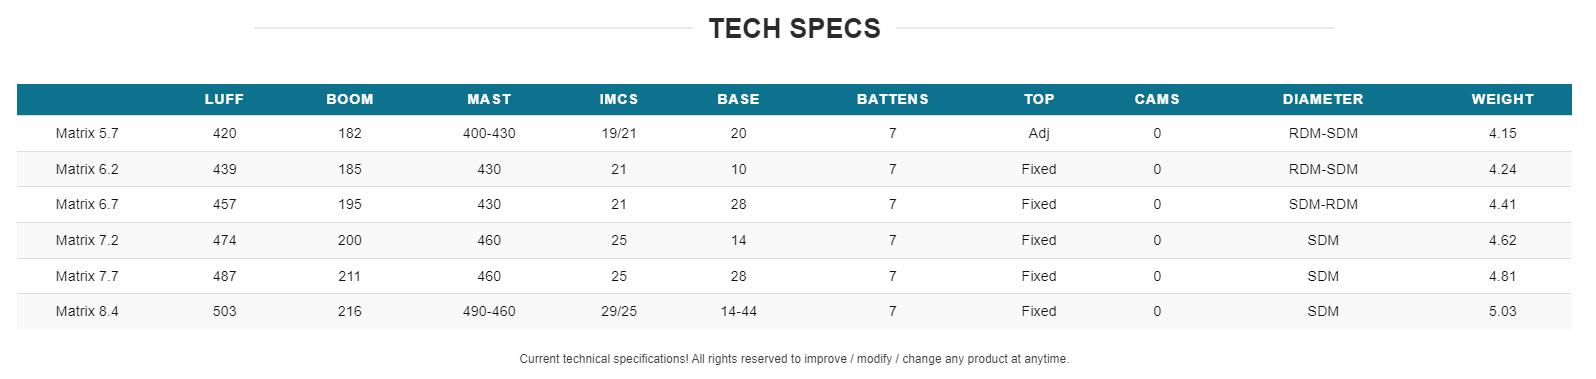
Task: Select the BATTENS column header
Action: [x=893, y=99]
